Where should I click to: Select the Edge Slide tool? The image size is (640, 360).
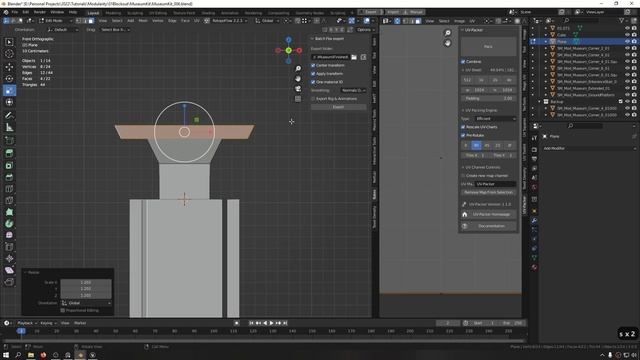click(9, 247)
